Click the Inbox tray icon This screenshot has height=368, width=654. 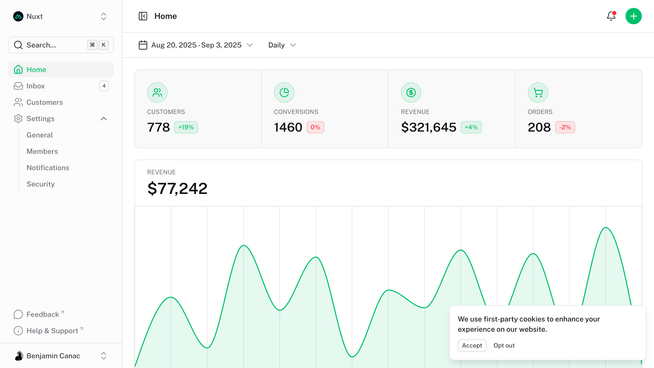(x=18, y=86)
